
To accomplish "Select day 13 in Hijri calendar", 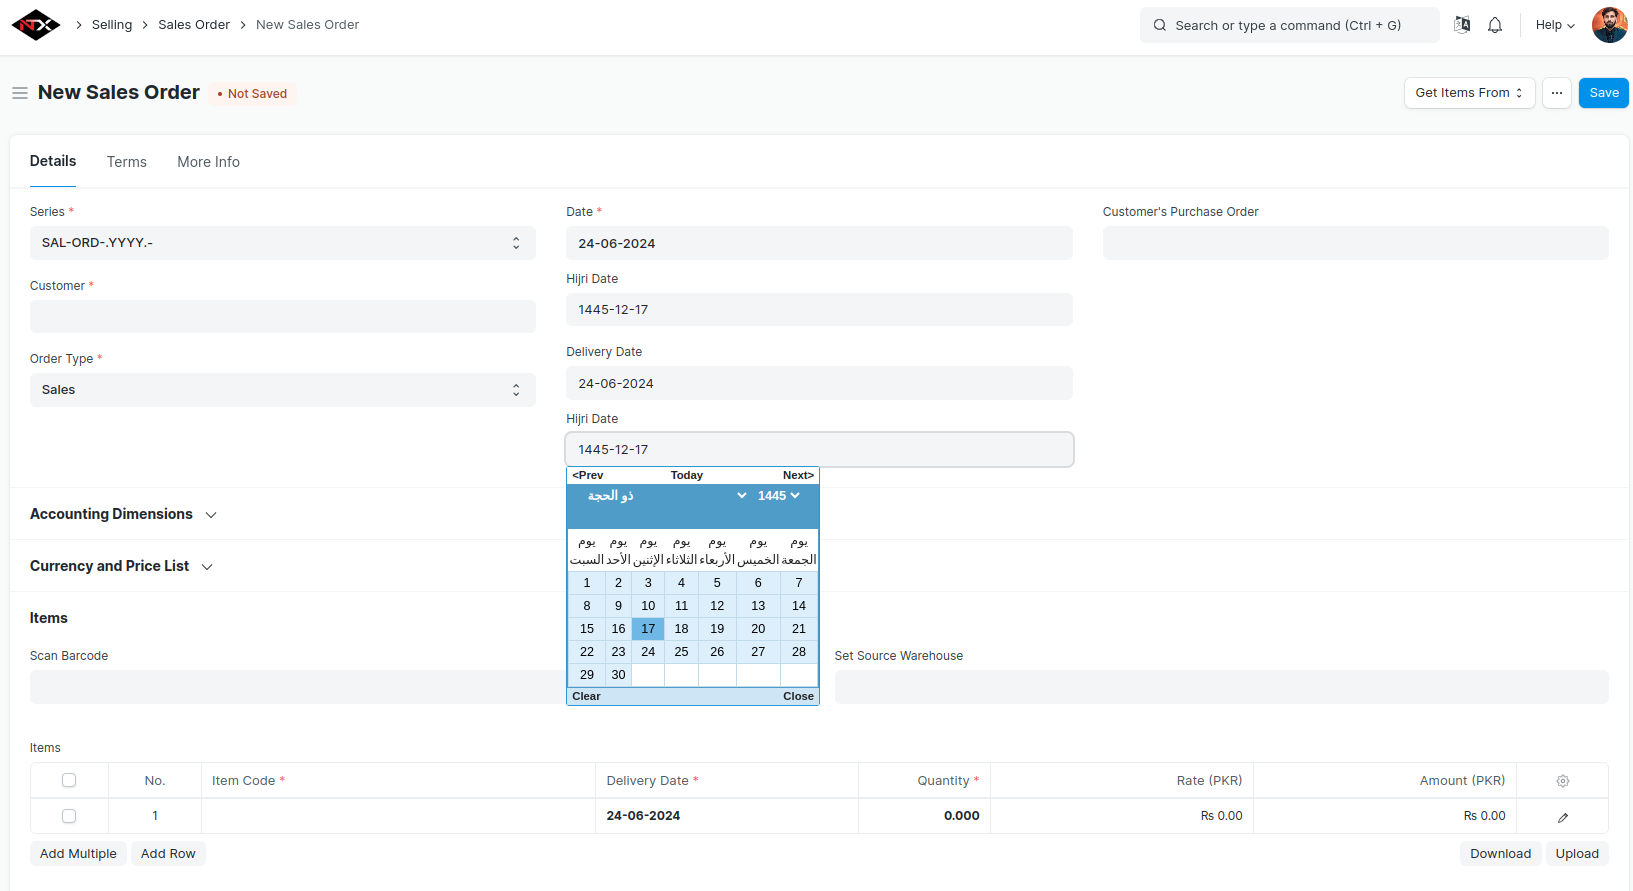I will [x=758, y=606].
